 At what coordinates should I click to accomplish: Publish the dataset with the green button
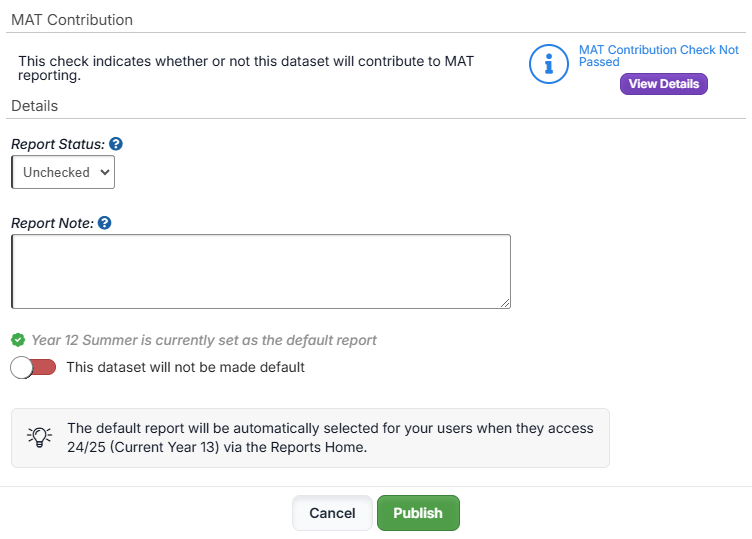coord(417,513)
